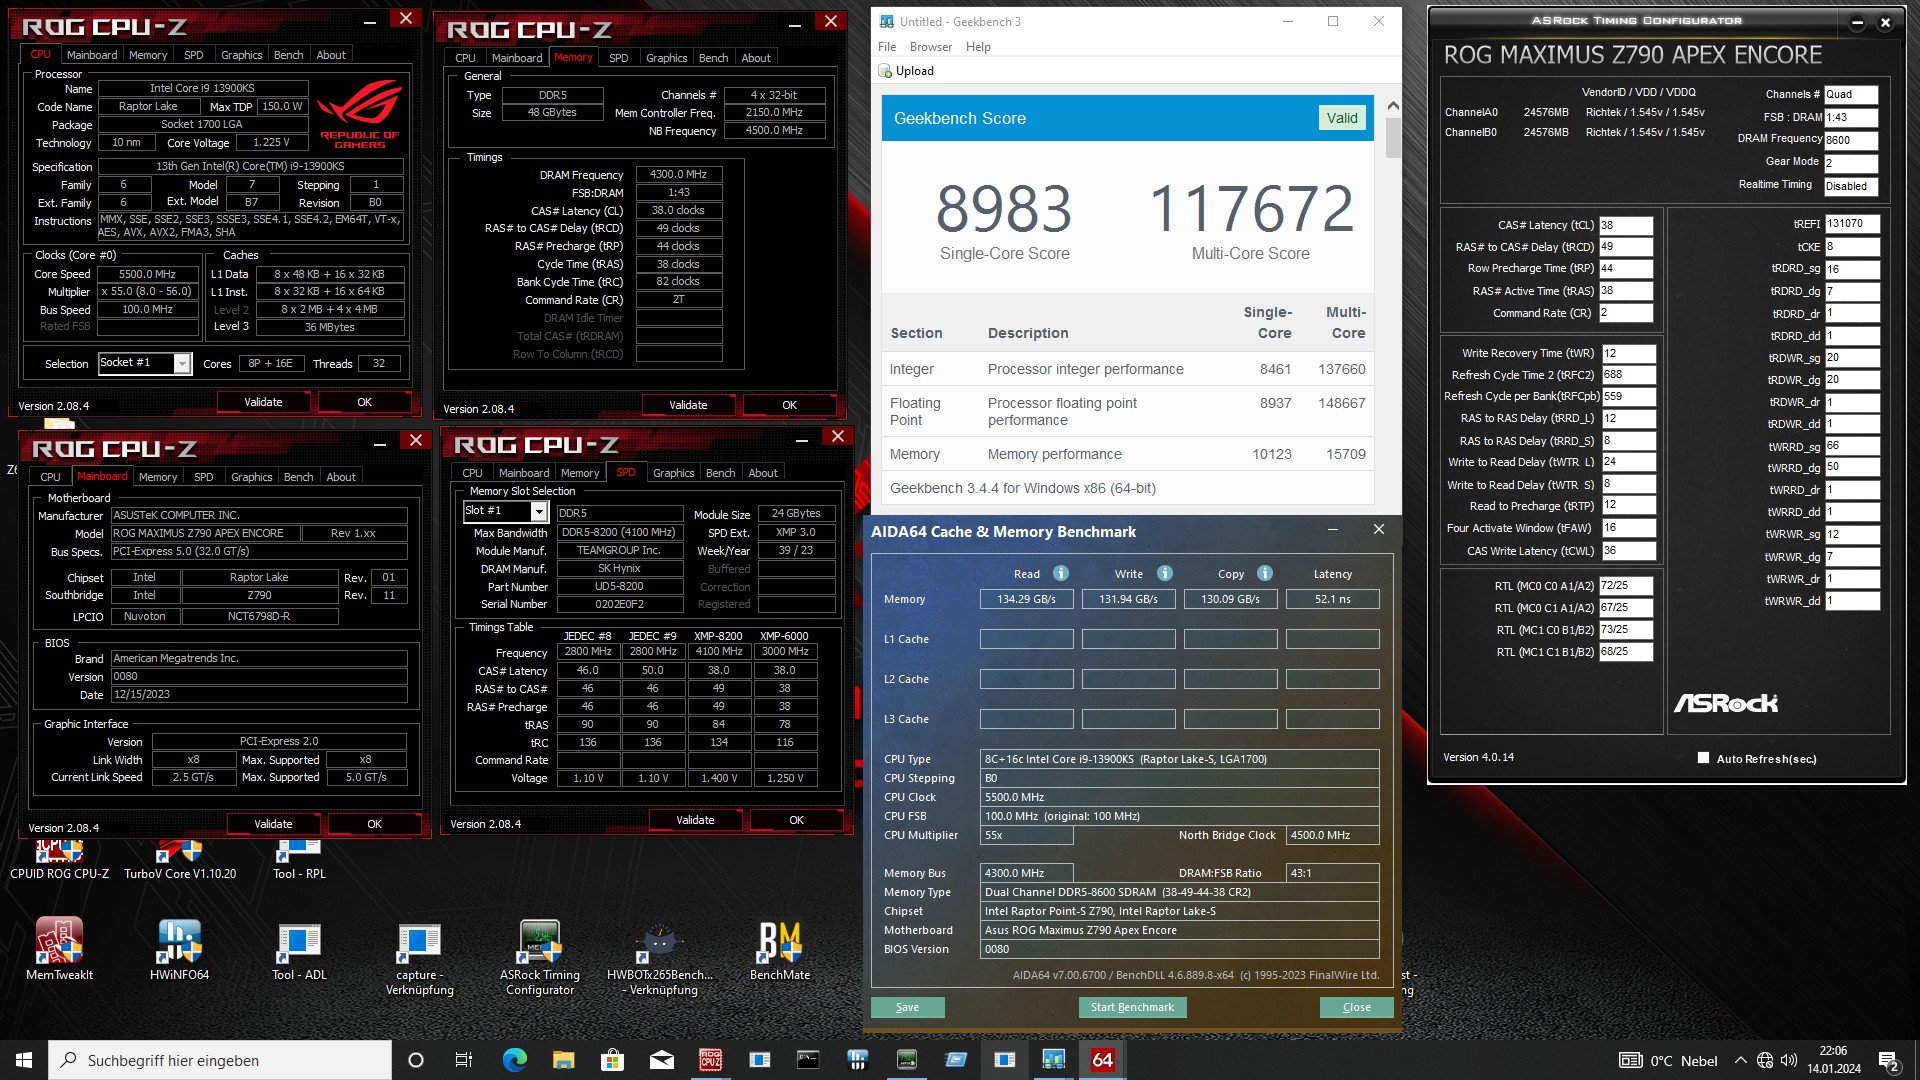The width and height of the screenshot is (1920, 1080).
Task: Click OK in the SPD tab window
Action: coord(796,820)
